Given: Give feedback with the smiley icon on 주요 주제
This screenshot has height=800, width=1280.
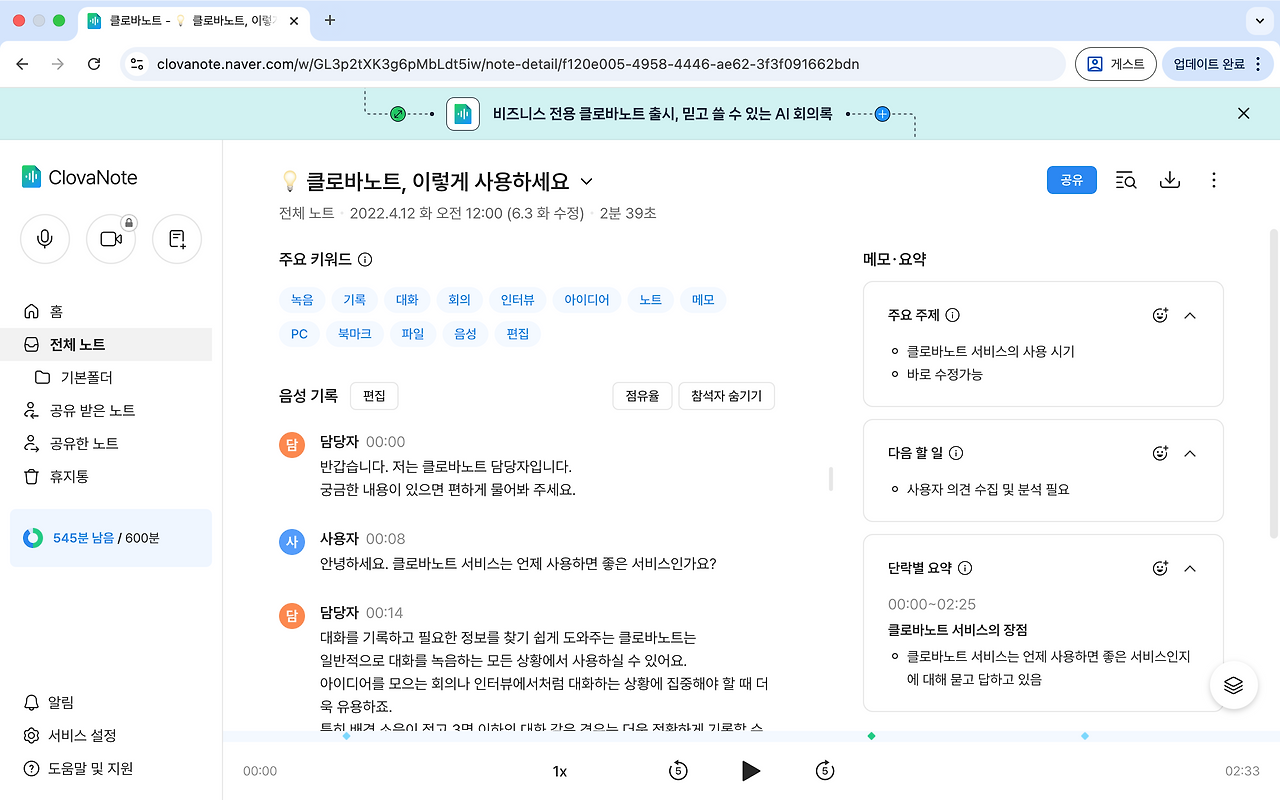Looking at the screenshot, I should (x=1160, y=315).
